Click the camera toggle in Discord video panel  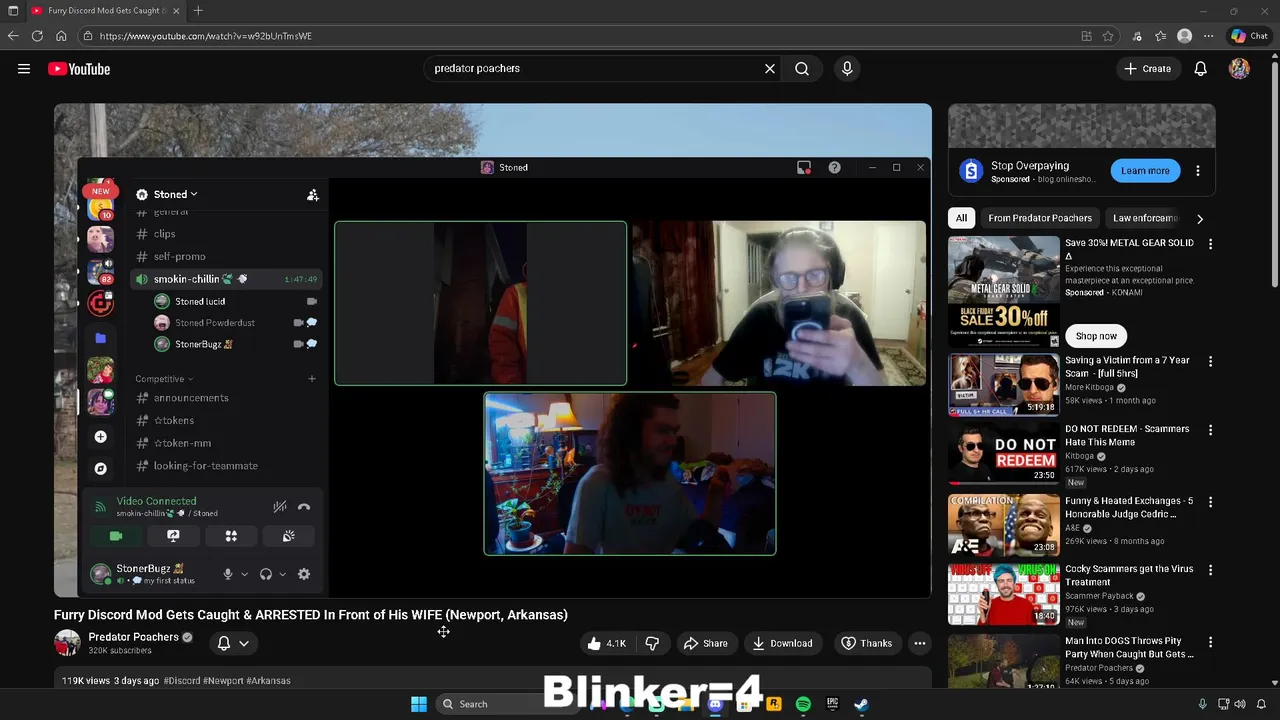pyautogui.click(x=116, y=536)
